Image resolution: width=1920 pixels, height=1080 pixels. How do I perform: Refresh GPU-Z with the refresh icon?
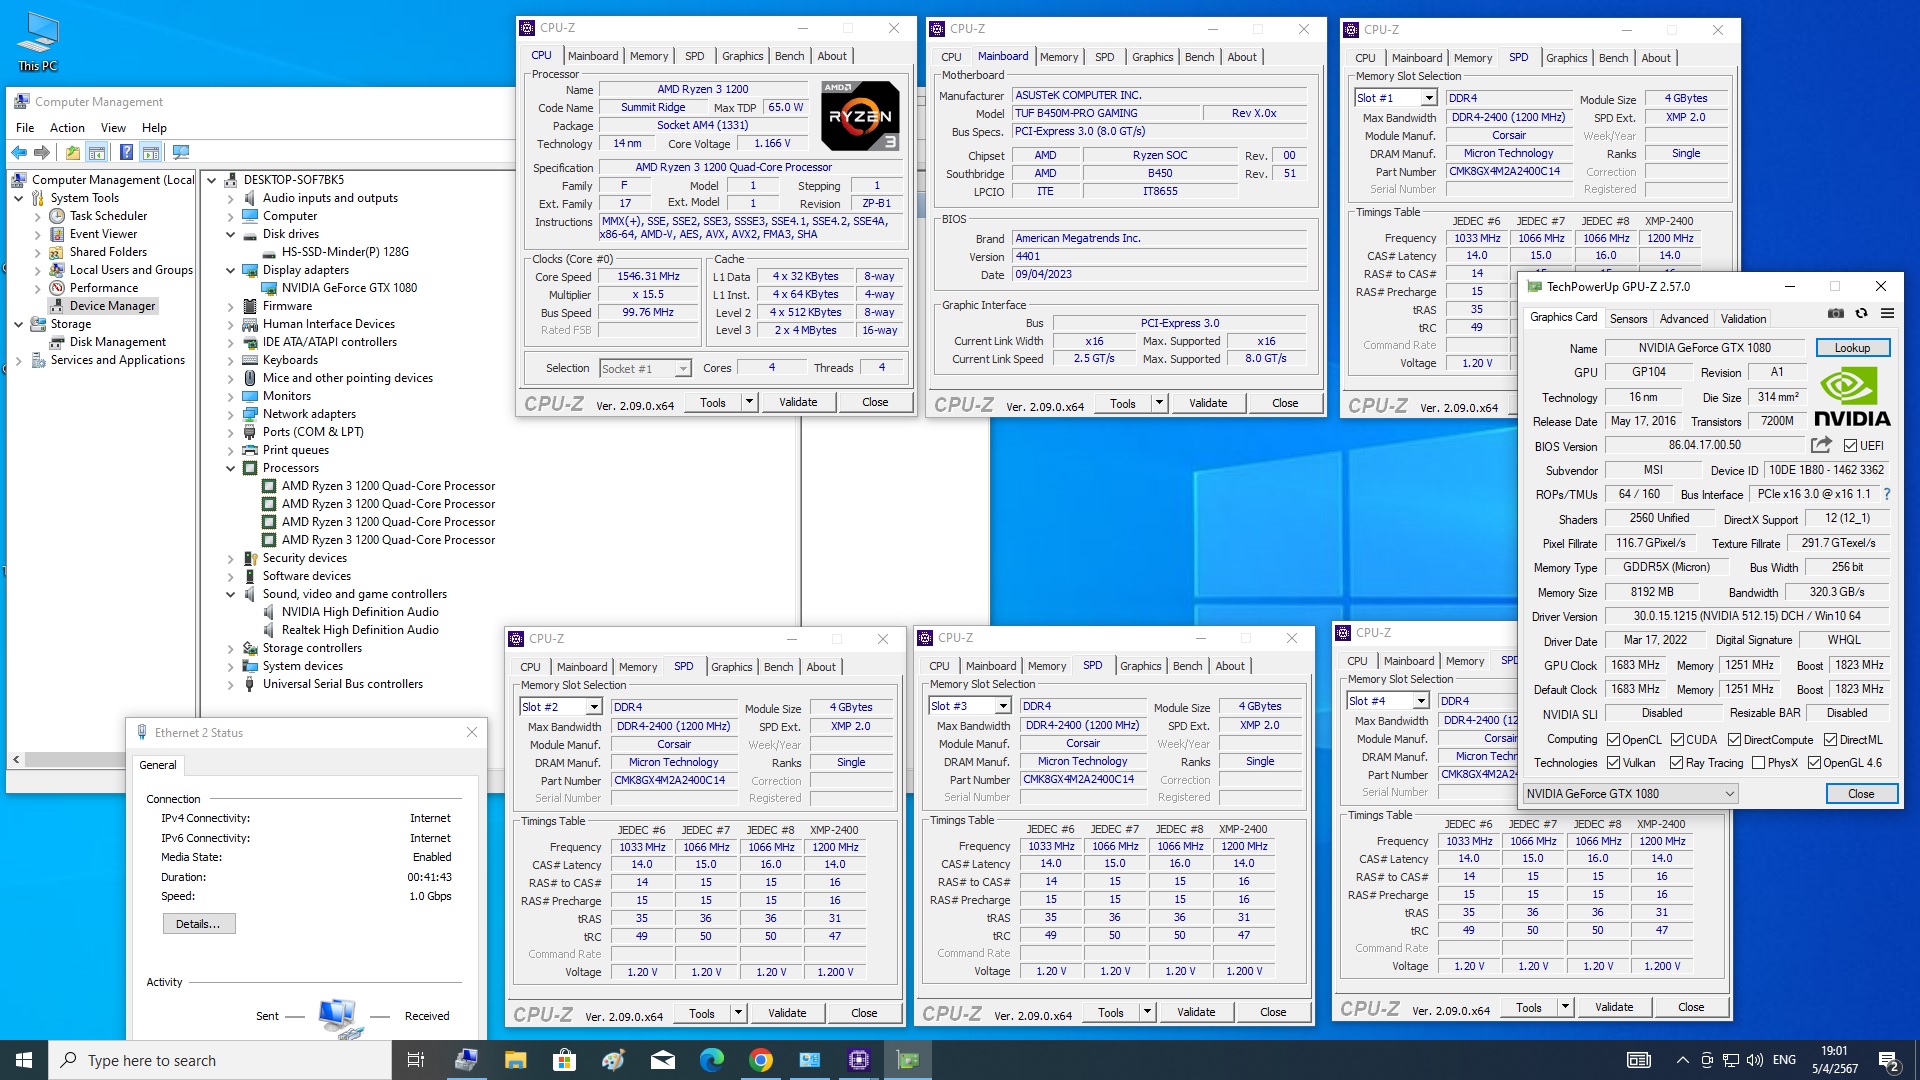(x=1861, y=313)
